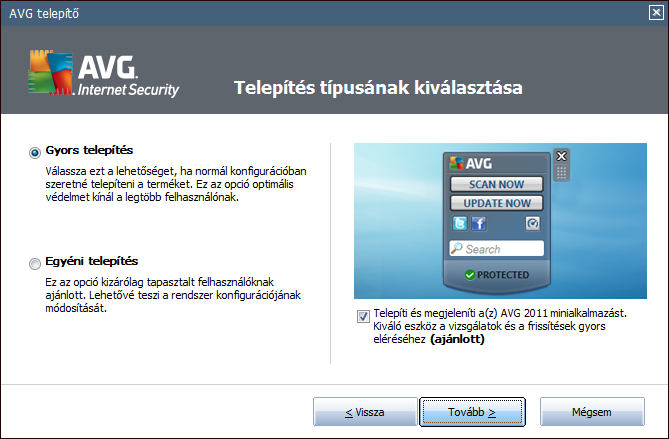Uncheck the AVG 2011 minialkalmazás checkbox
The image size is (669, 439).
click(x=363, y=317)
